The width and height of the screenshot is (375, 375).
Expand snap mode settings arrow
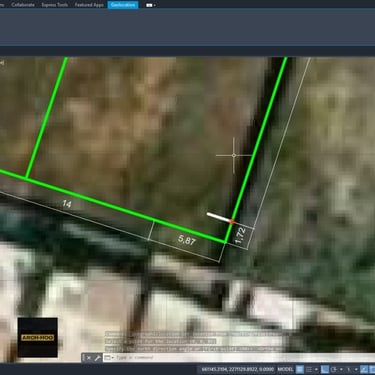[x=316, y=369]
